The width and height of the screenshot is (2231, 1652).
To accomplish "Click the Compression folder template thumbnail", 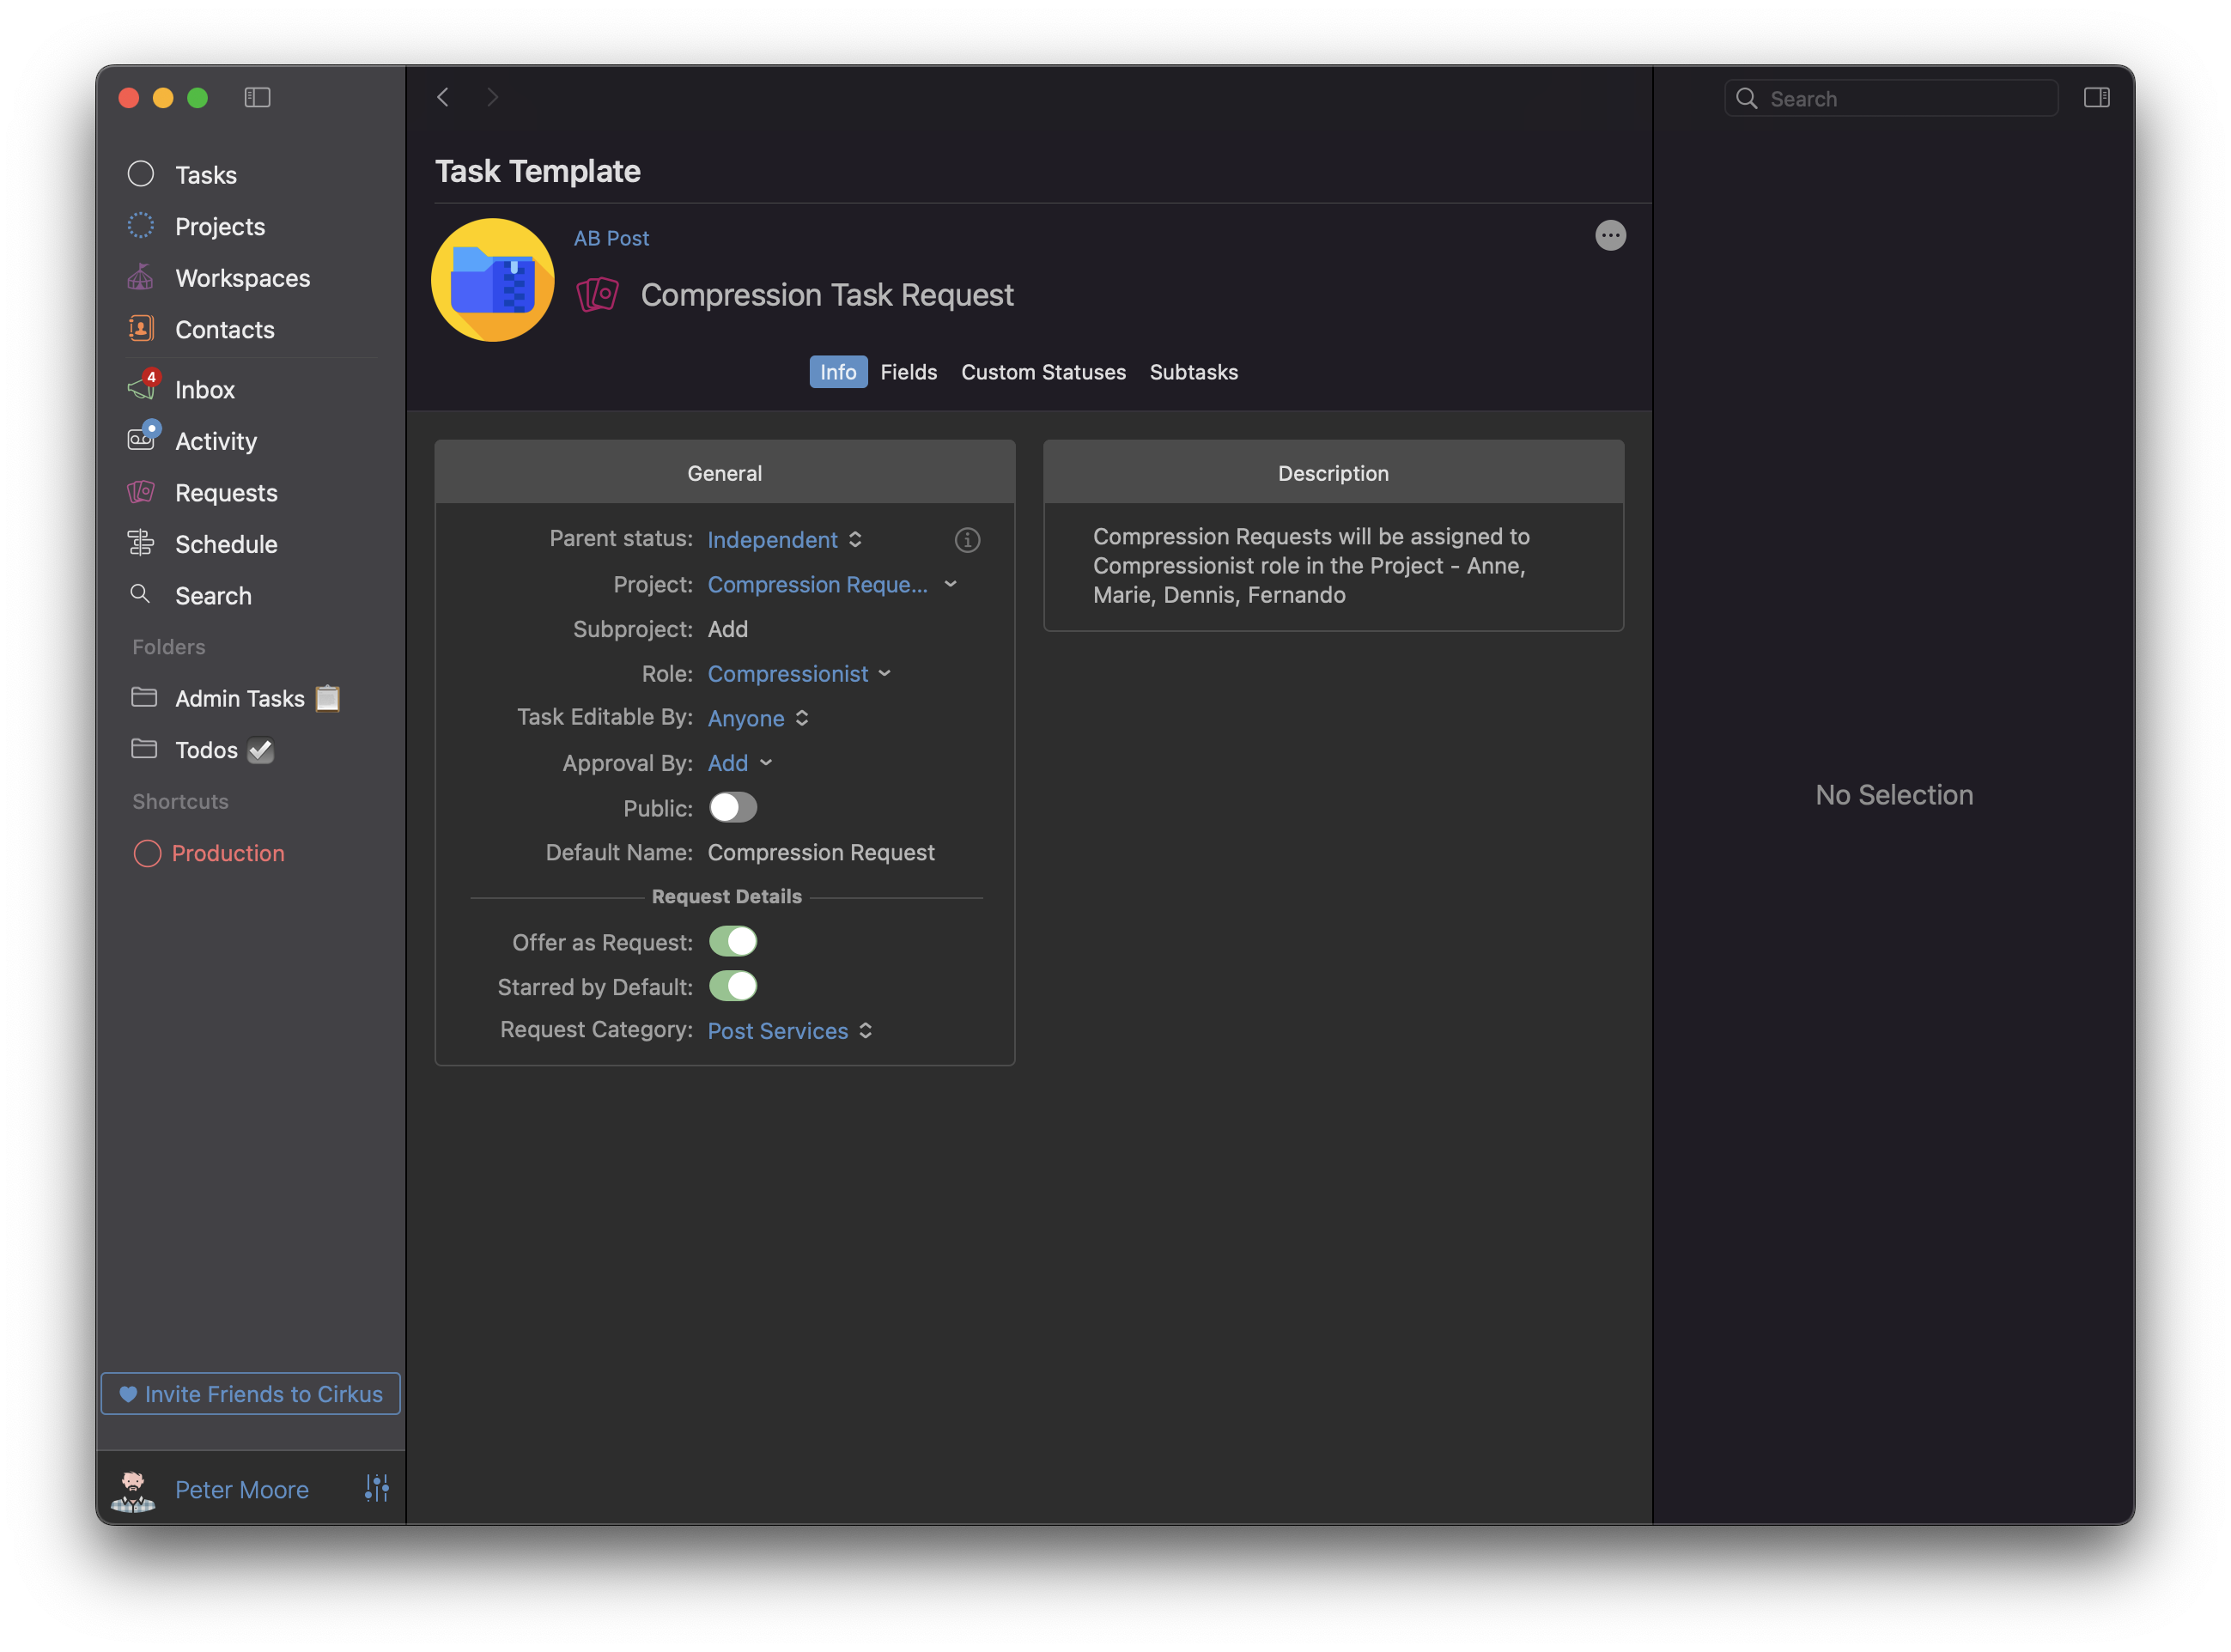I will tap(492, 280).
